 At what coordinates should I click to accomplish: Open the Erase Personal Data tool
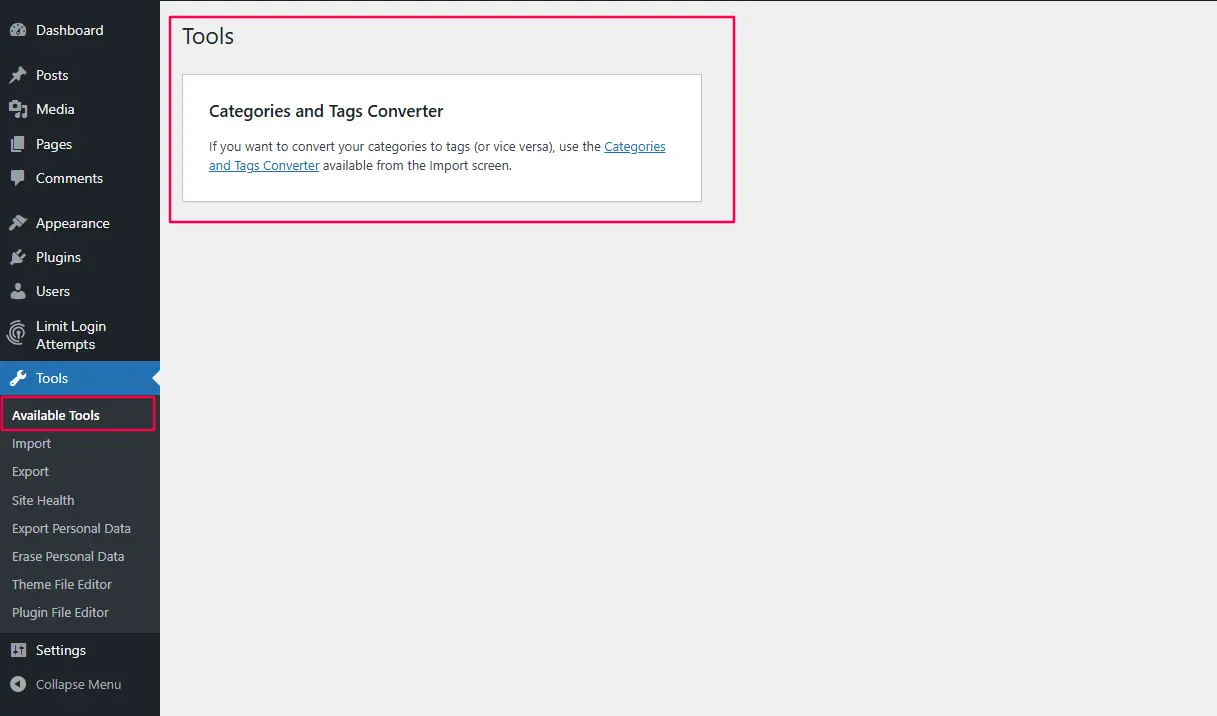67,556
